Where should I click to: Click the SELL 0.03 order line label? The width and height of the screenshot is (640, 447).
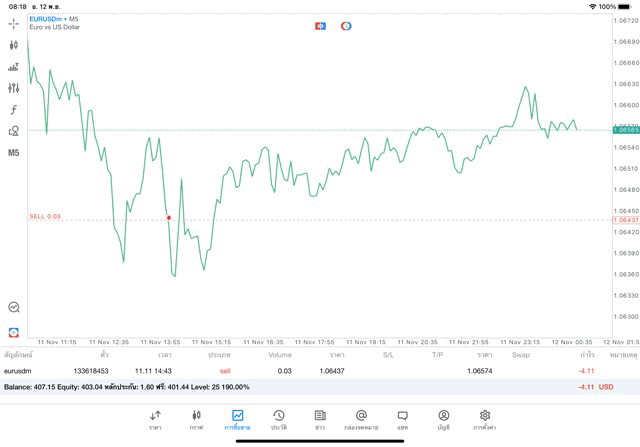(x=45, y=216)
